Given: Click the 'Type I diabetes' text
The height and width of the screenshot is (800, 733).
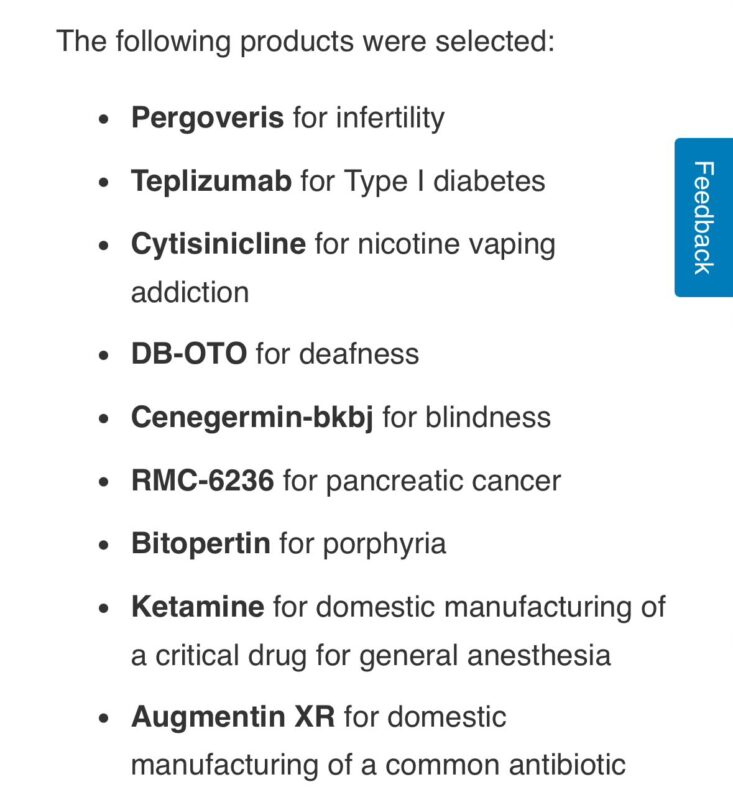Looking at the screenshot, I should (x=445, y=181).
